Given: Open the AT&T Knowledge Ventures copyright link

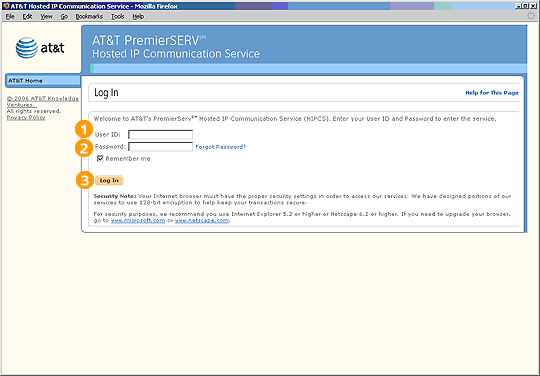Looking at the screenshot, I should 43,102.
